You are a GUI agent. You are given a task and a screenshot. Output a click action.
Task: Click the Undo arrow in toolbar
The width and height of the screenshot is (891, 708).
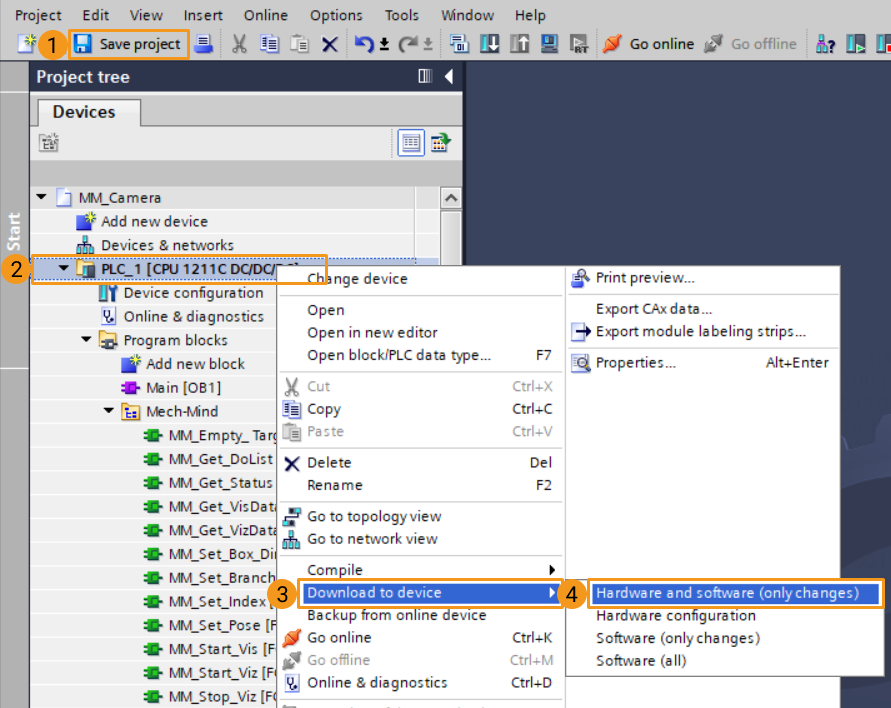[364, 44]
